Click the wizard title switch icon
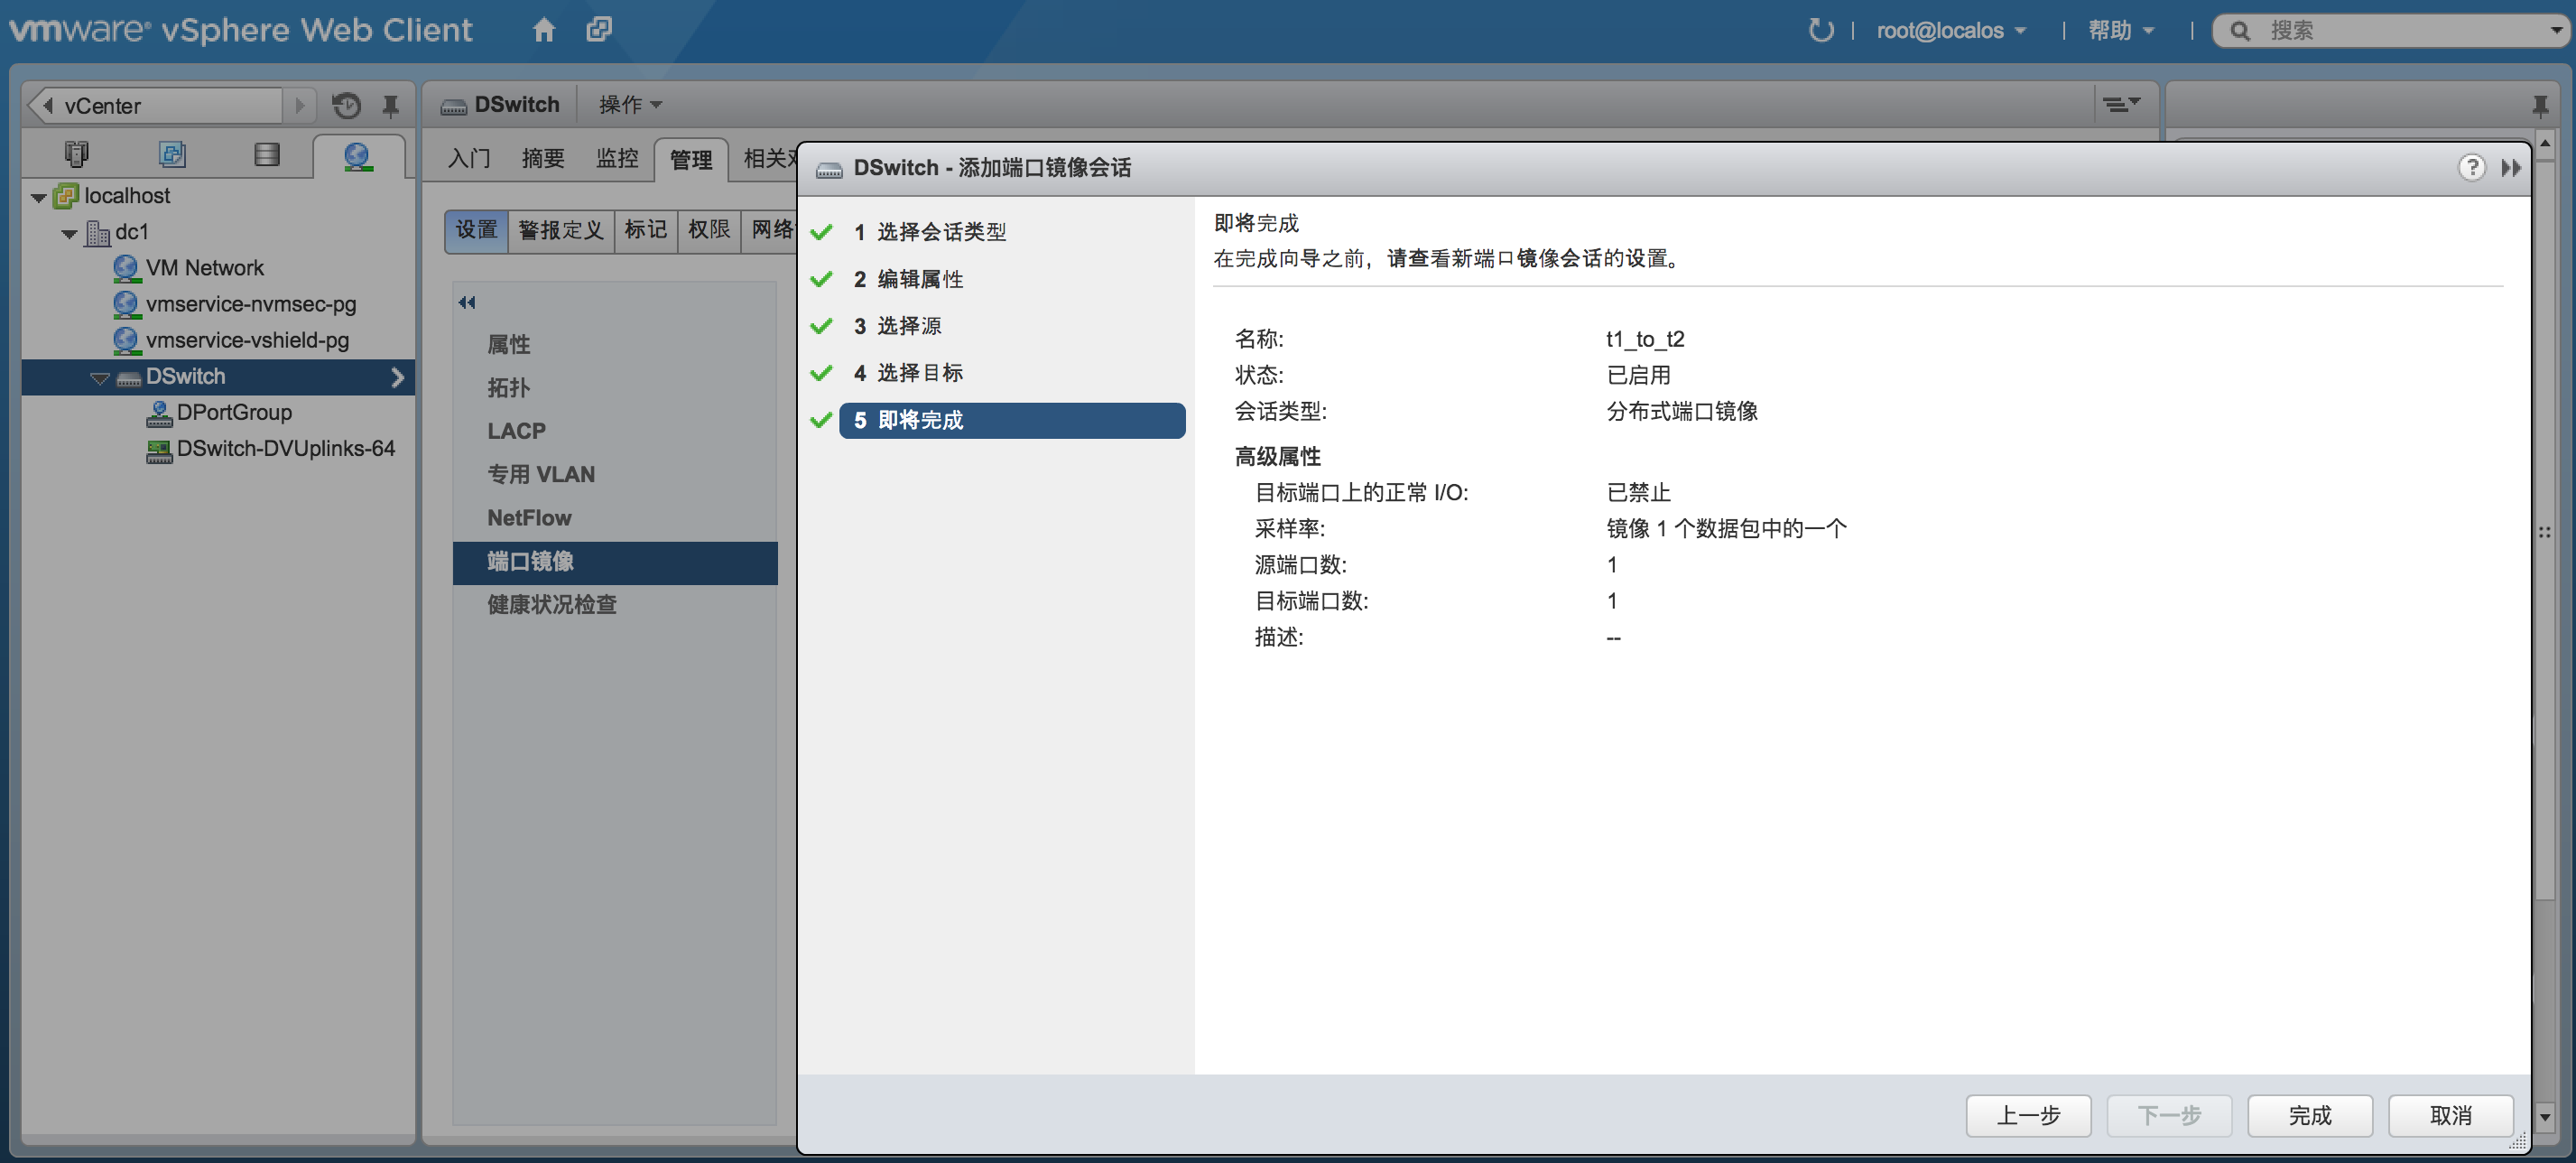Image resolution: width=2576 pixels, height=1163 pixels. (829, 169)
